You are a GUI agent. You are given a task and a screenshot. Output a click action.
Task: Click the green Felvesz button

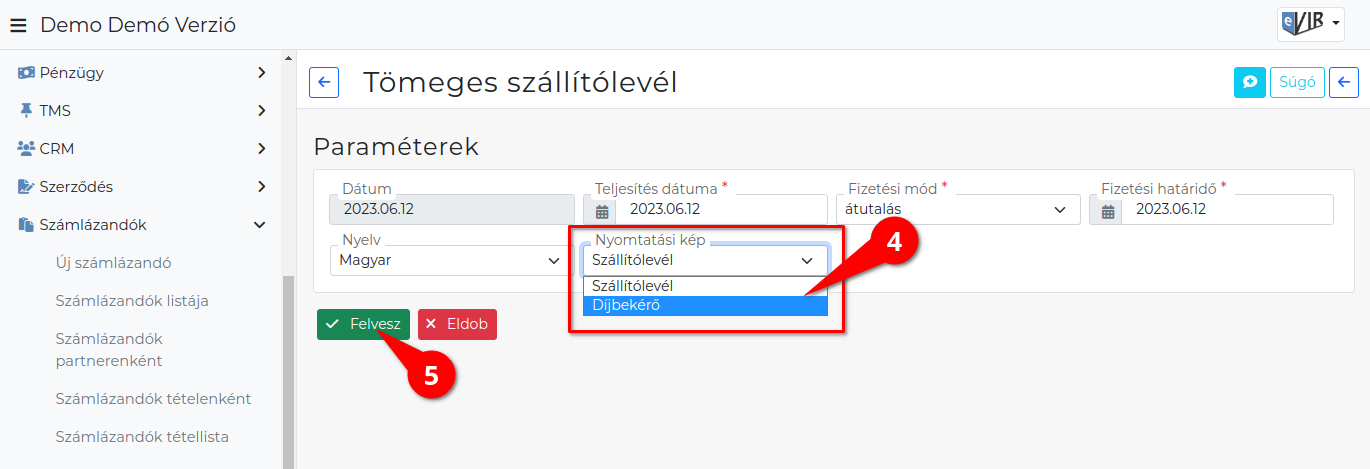click(363, 324)
